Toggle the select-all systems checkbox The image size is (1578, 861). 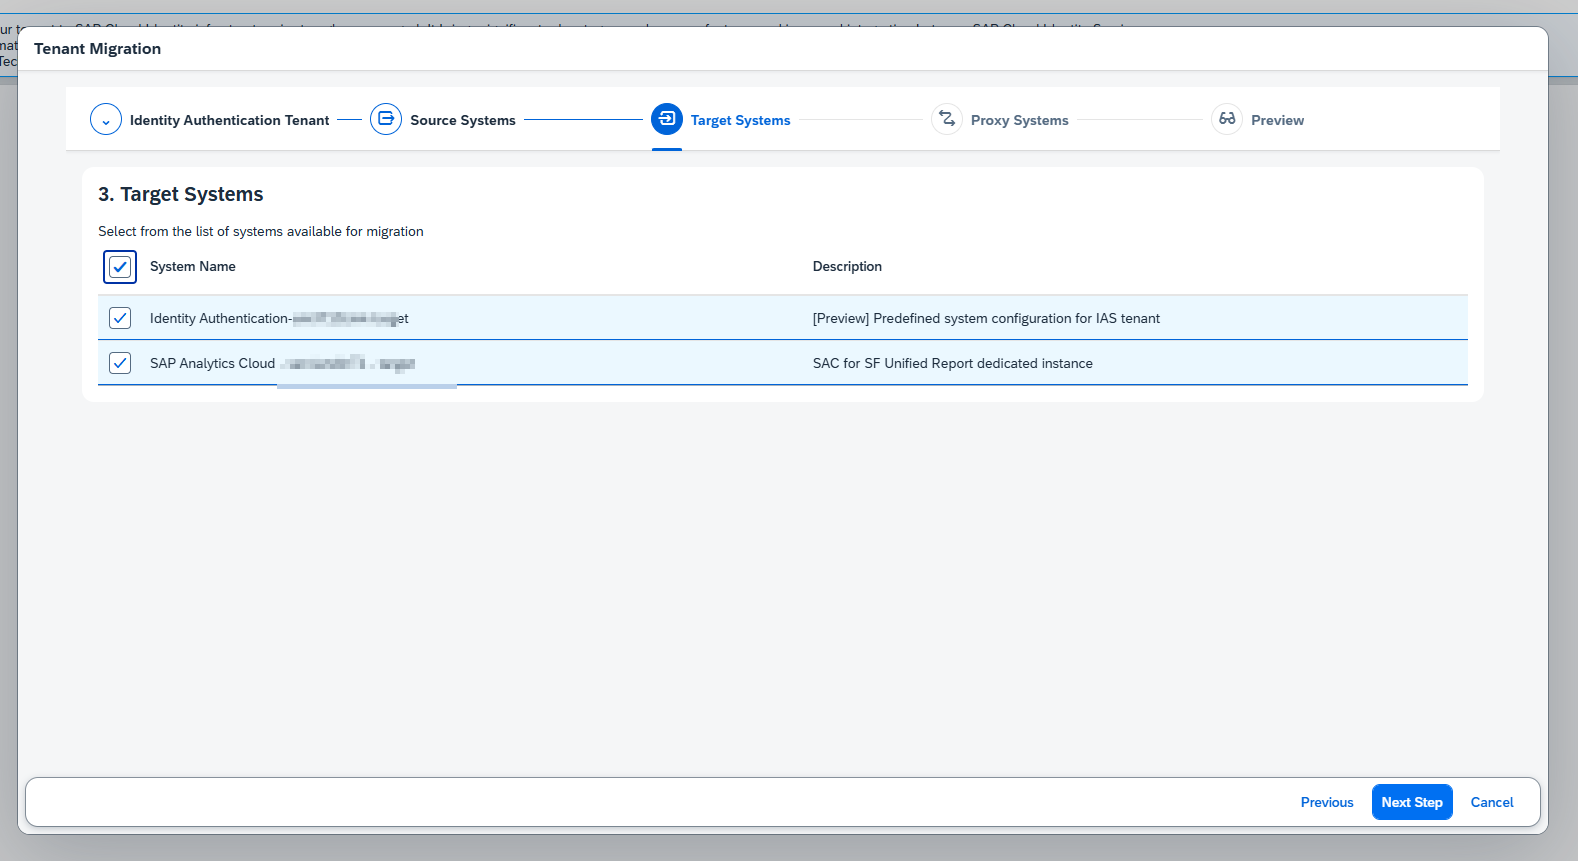(x=120, y=267)
